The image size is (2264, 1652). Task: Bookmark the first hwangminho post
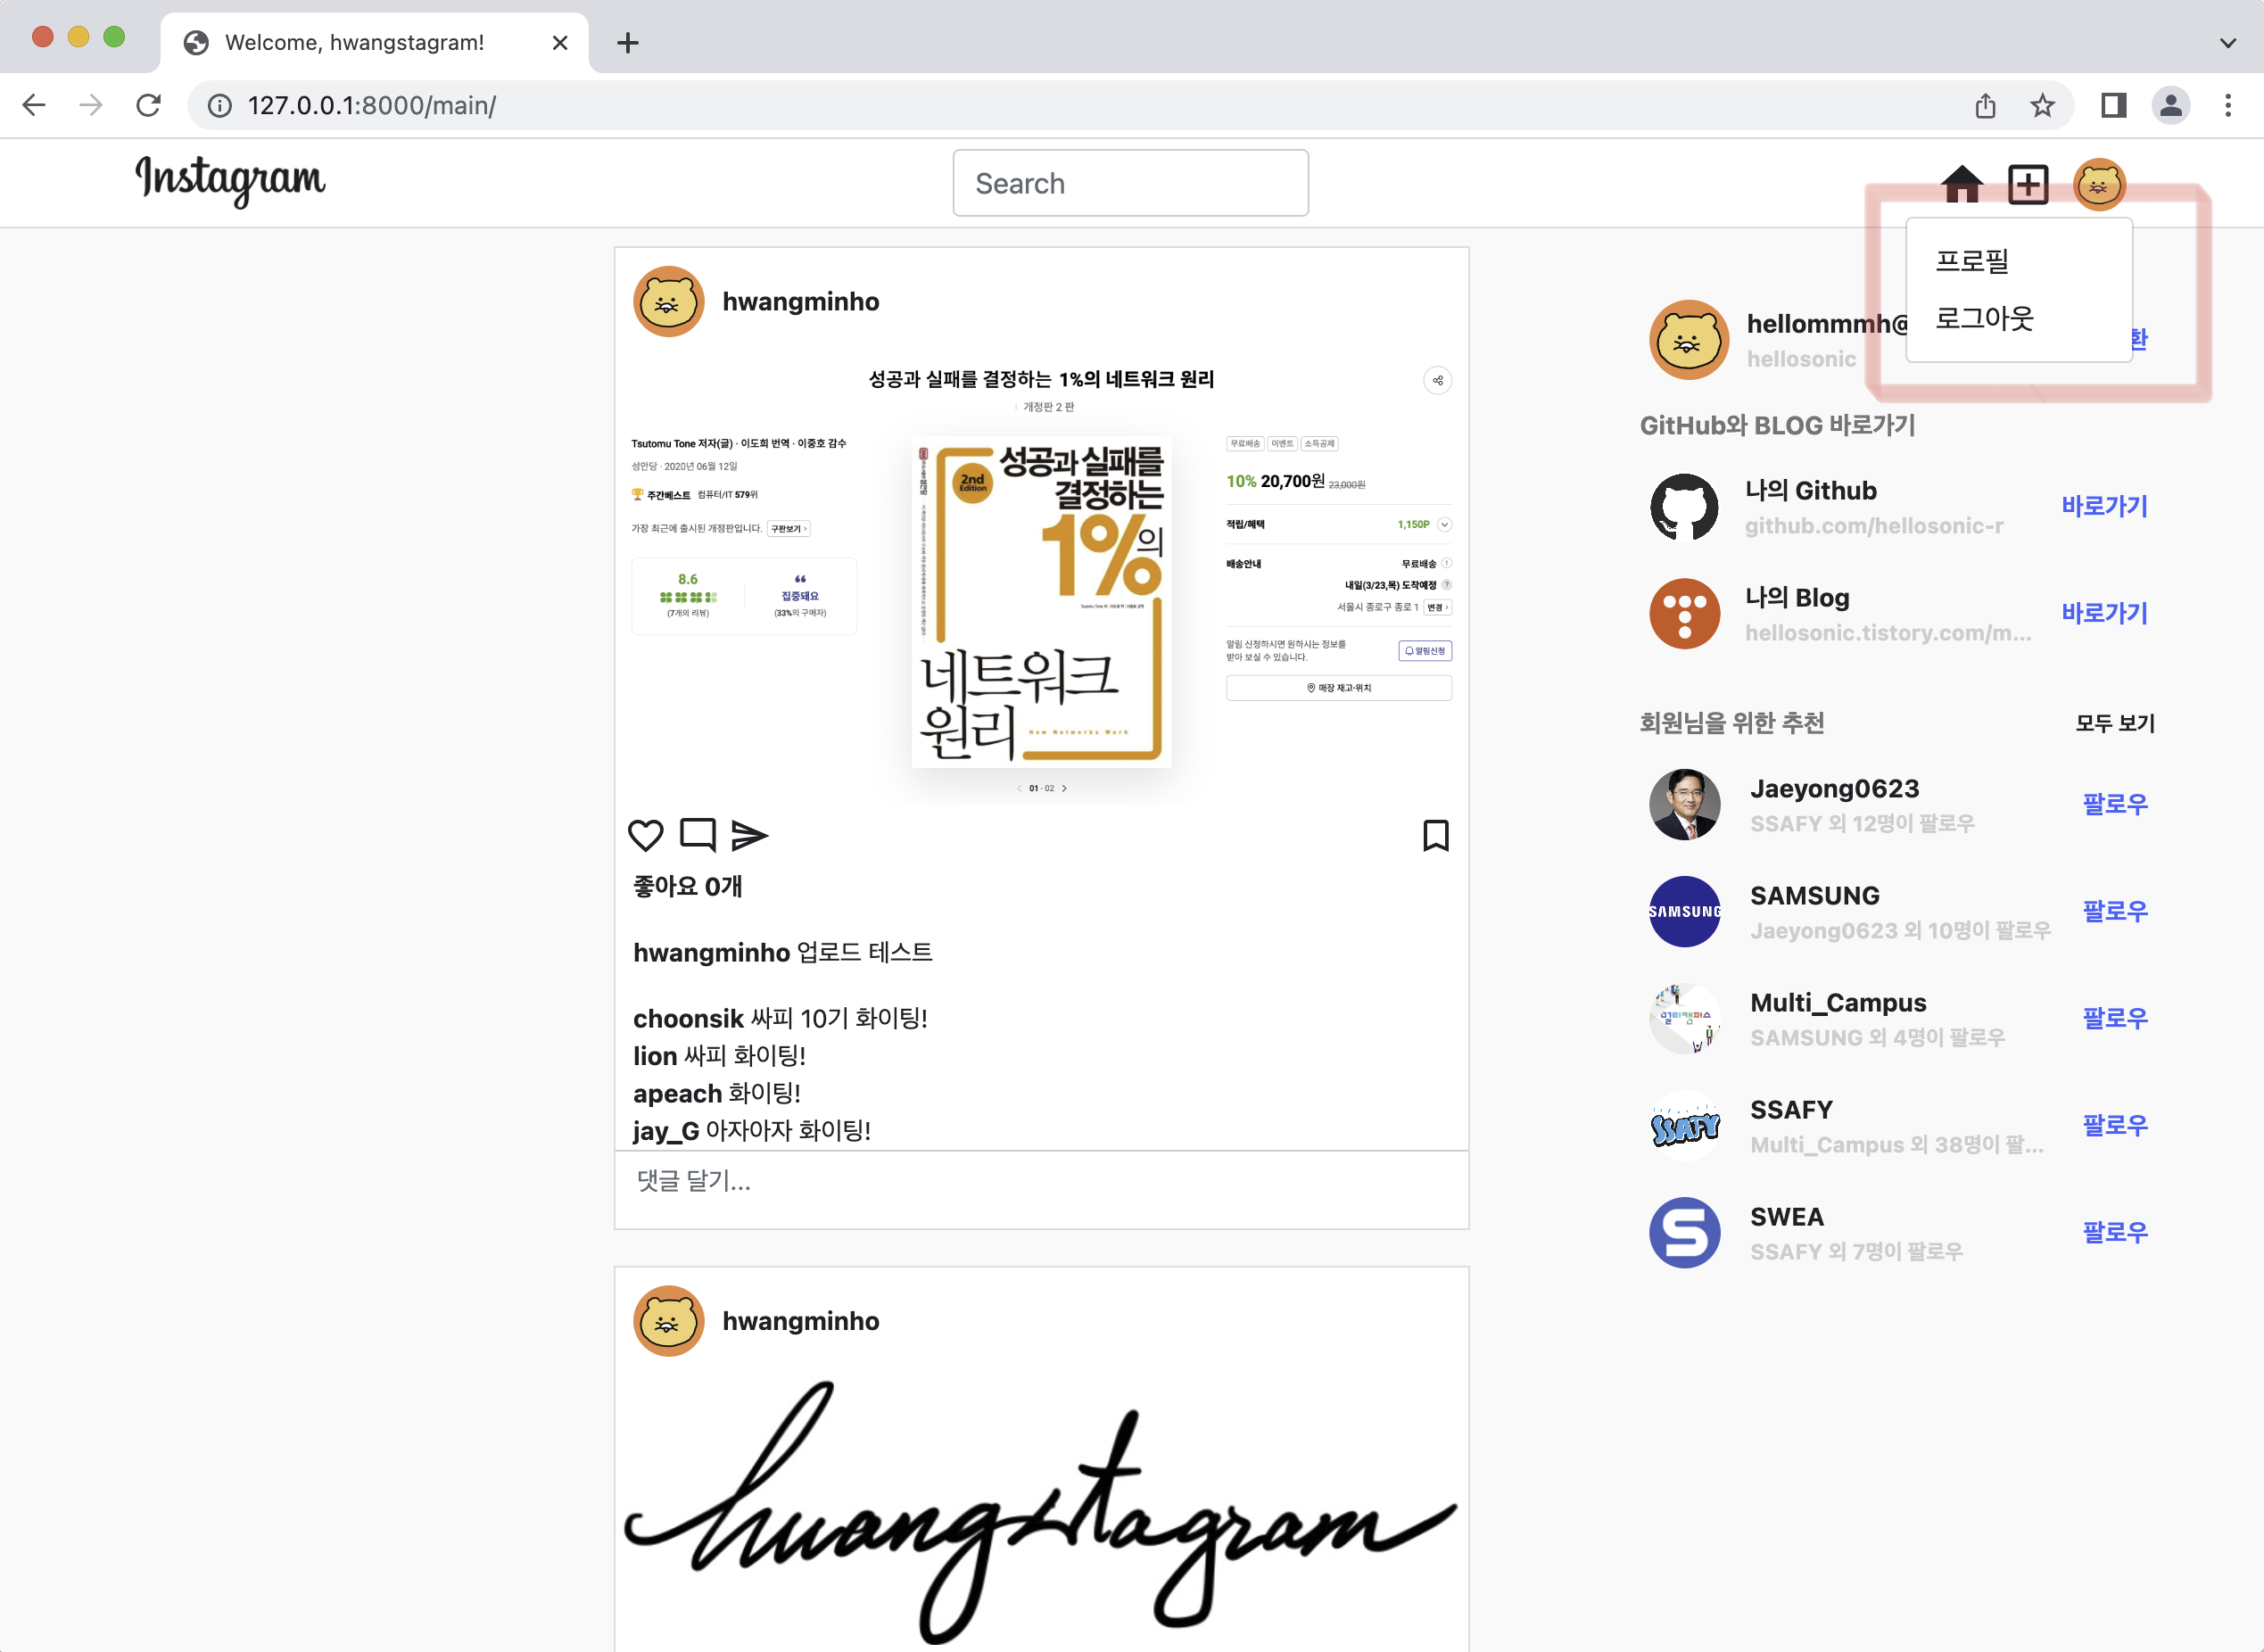tap(1435, 835)
